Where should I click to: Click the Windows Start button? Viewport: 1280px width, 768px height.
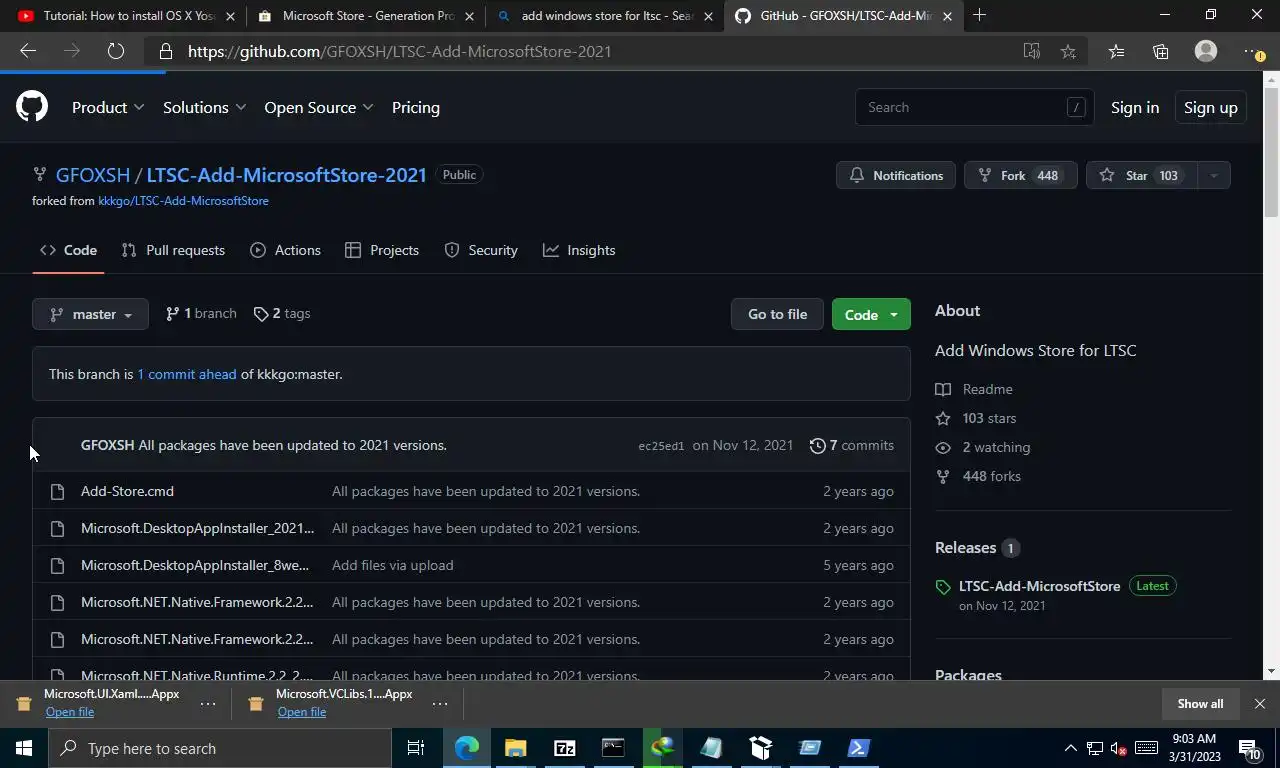coord(24,748)
